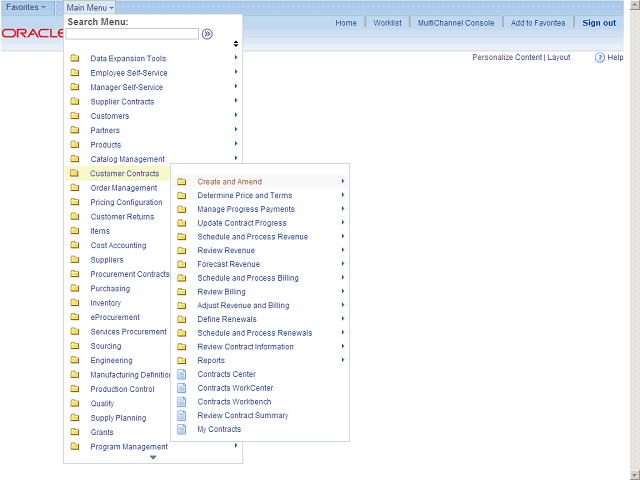Viewport: 640px width, 480px height.
Task: Open the Favorites dropdown
Action: coord(26,7)
